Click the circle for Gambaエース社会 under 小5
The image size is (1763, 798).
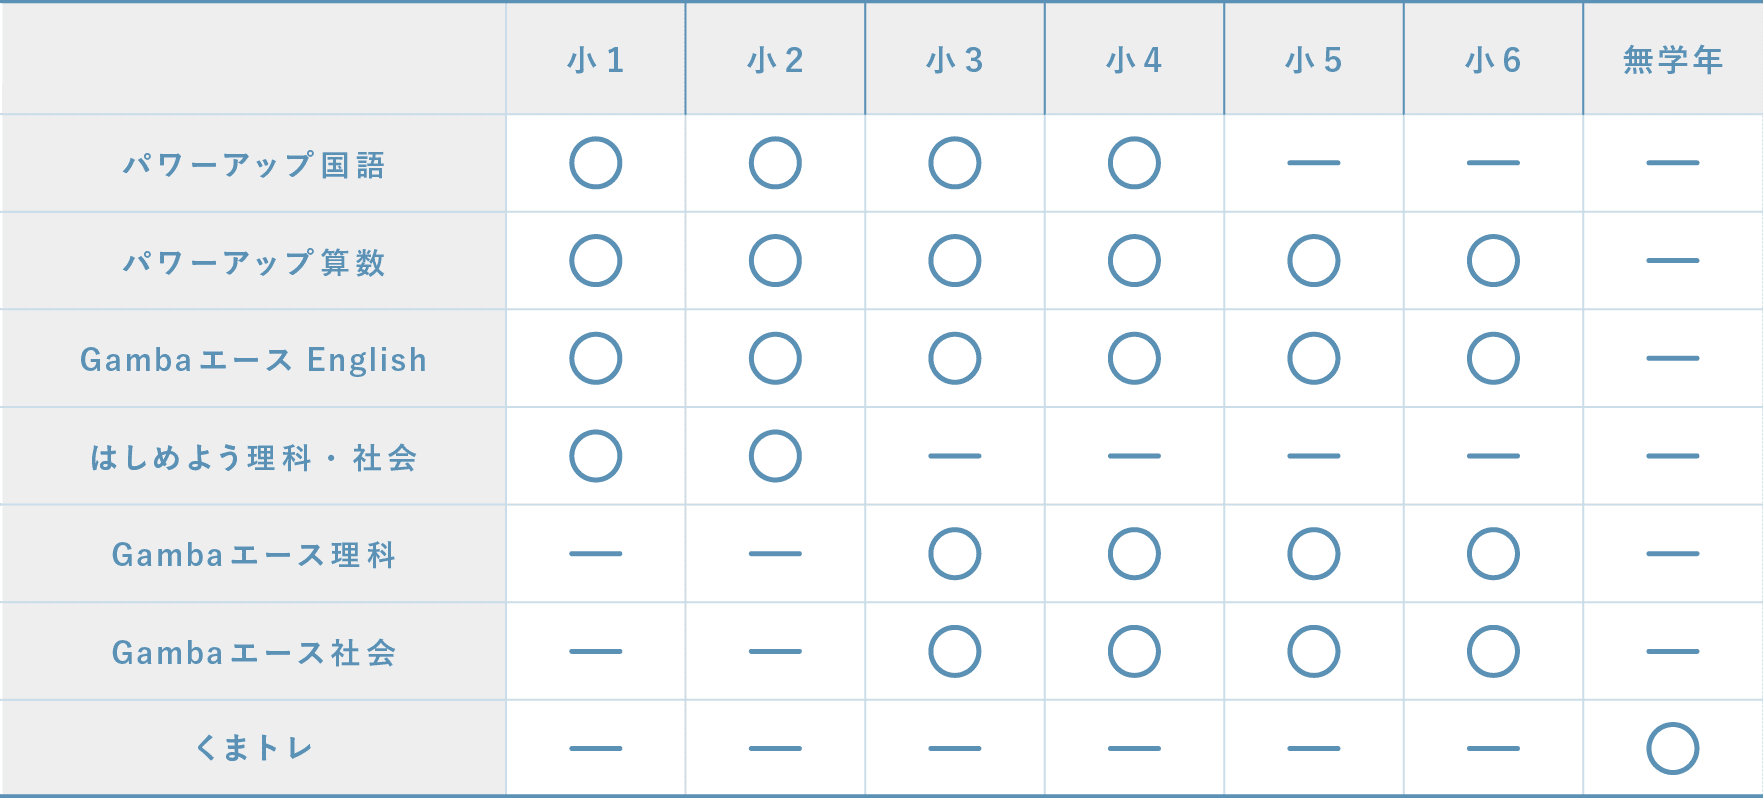[1314, 652]
